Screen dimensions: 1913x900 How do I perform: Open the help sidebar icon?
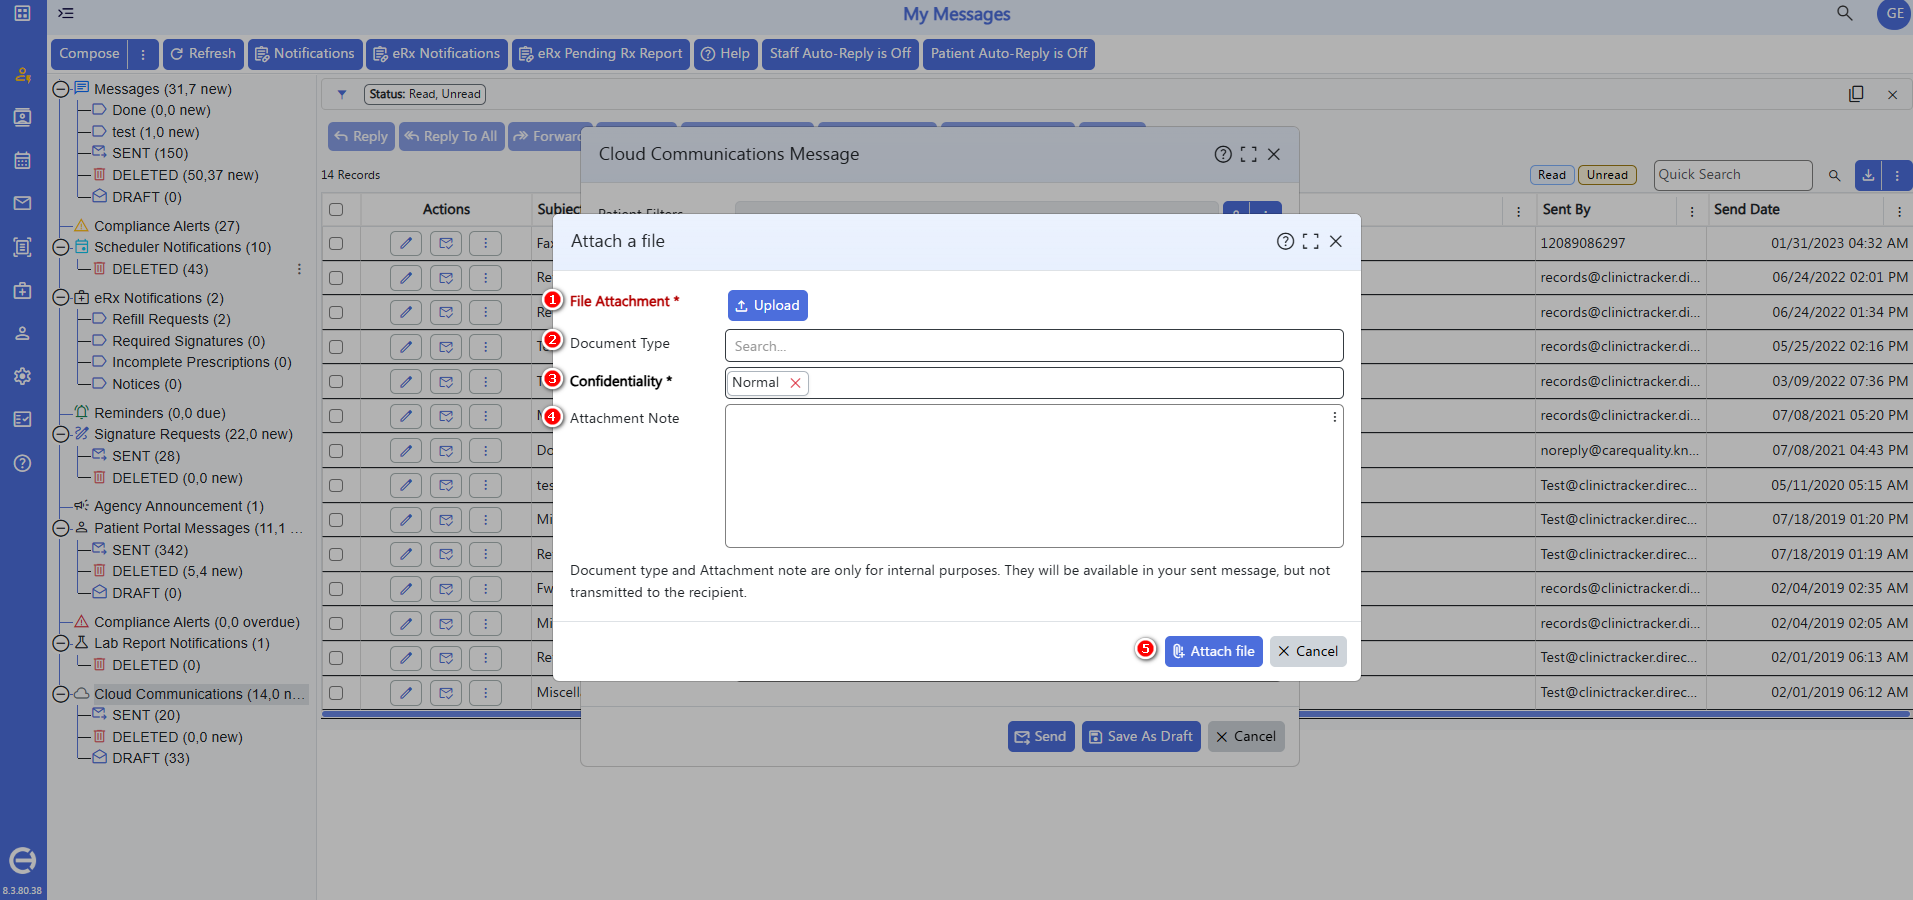click(22, 463)
